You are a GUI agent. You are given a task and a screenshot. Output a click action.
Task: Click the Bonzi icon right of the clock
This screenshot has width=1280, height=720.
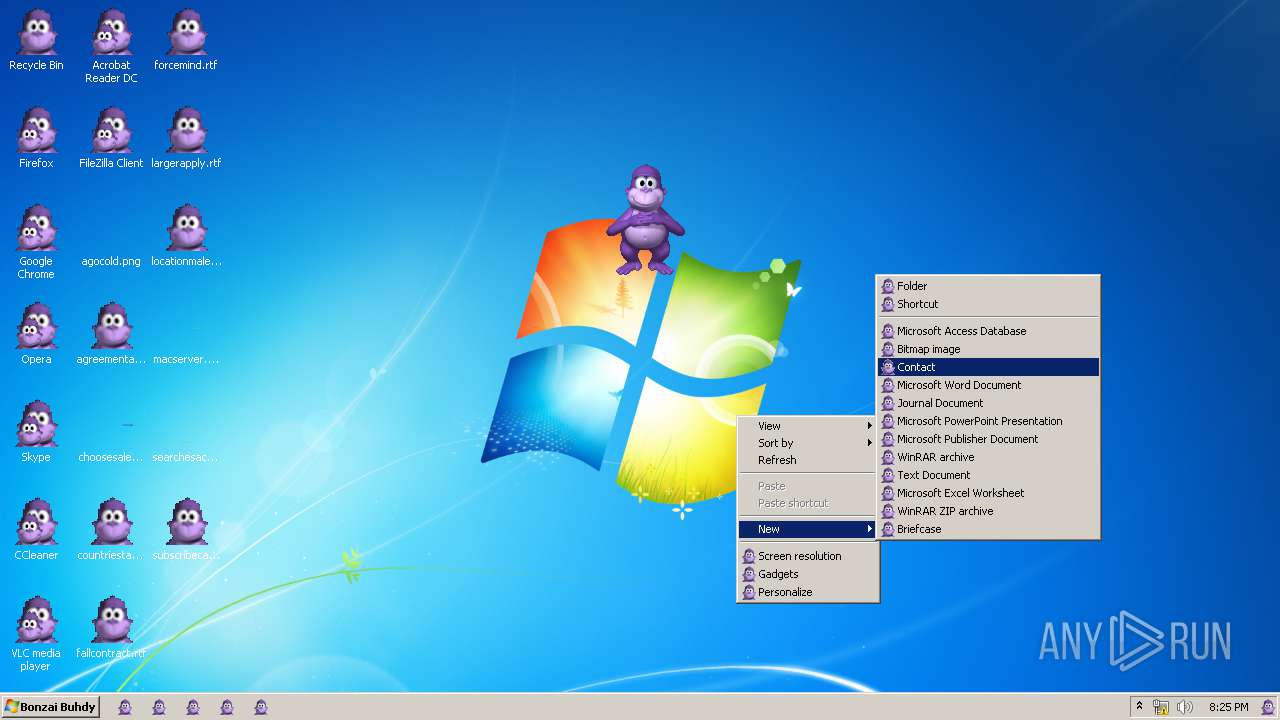[x=1267, y=707]
